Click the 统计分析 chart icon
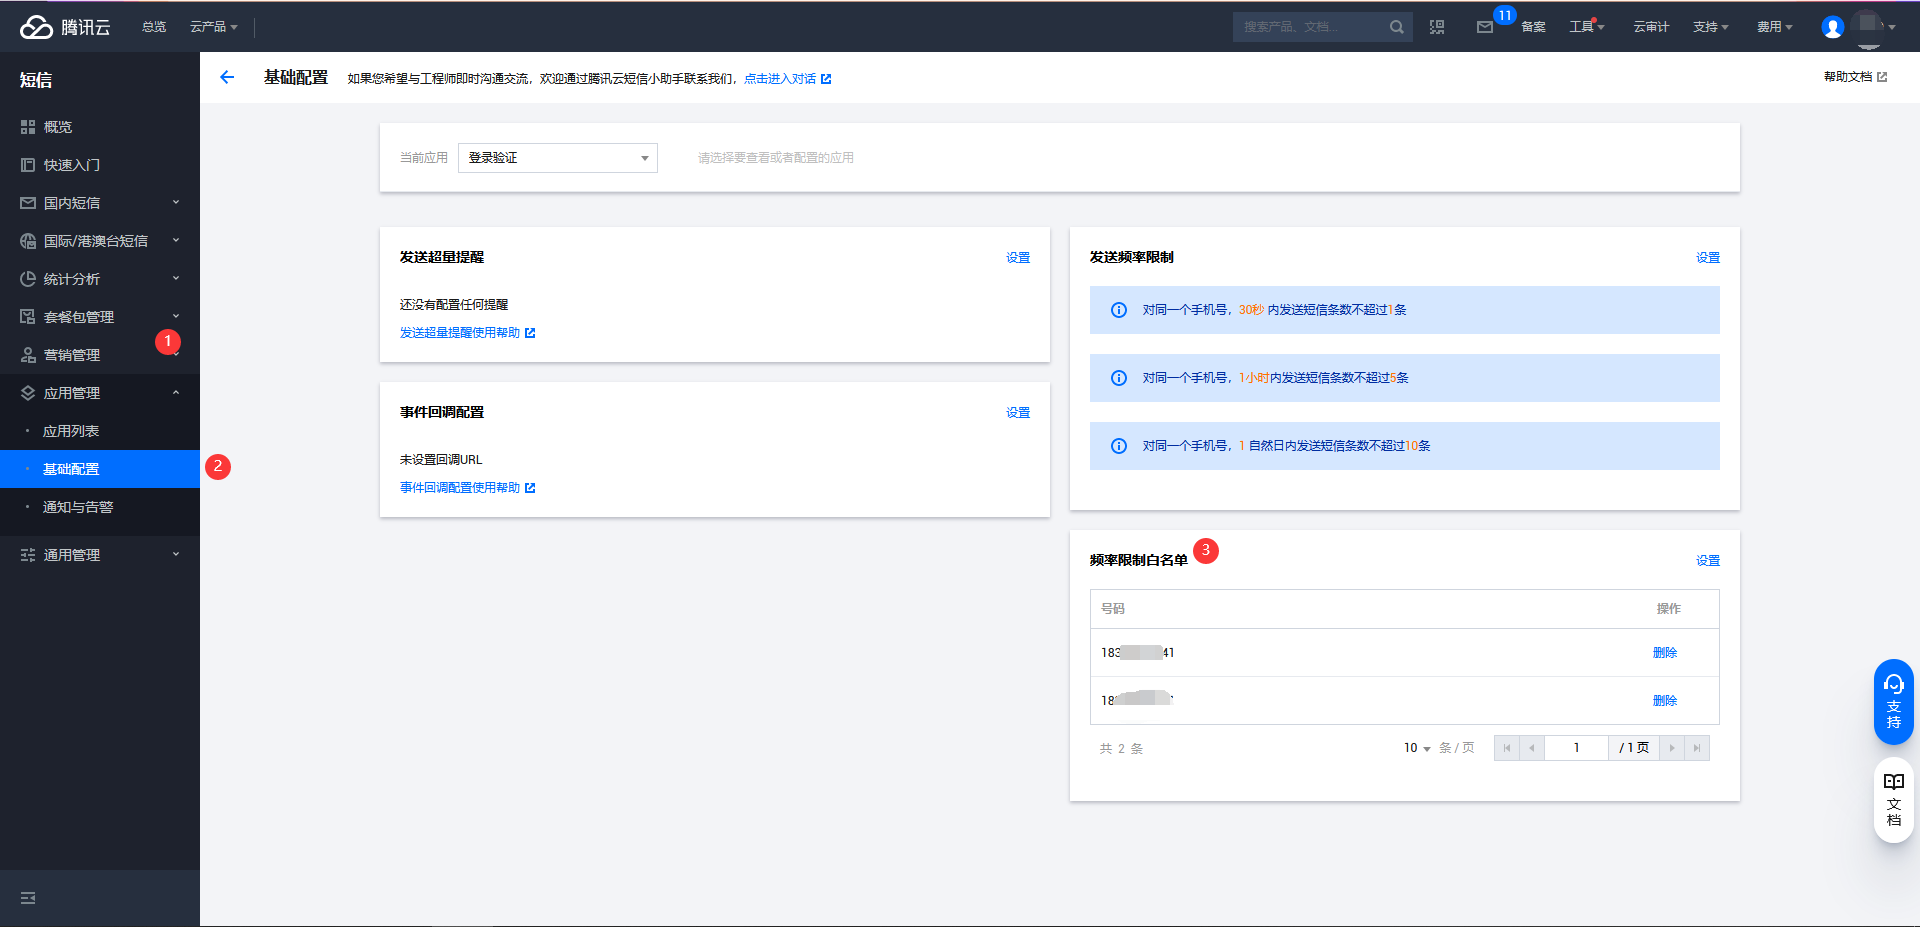This screenshot has height=927, width=1920. [28, 279]
